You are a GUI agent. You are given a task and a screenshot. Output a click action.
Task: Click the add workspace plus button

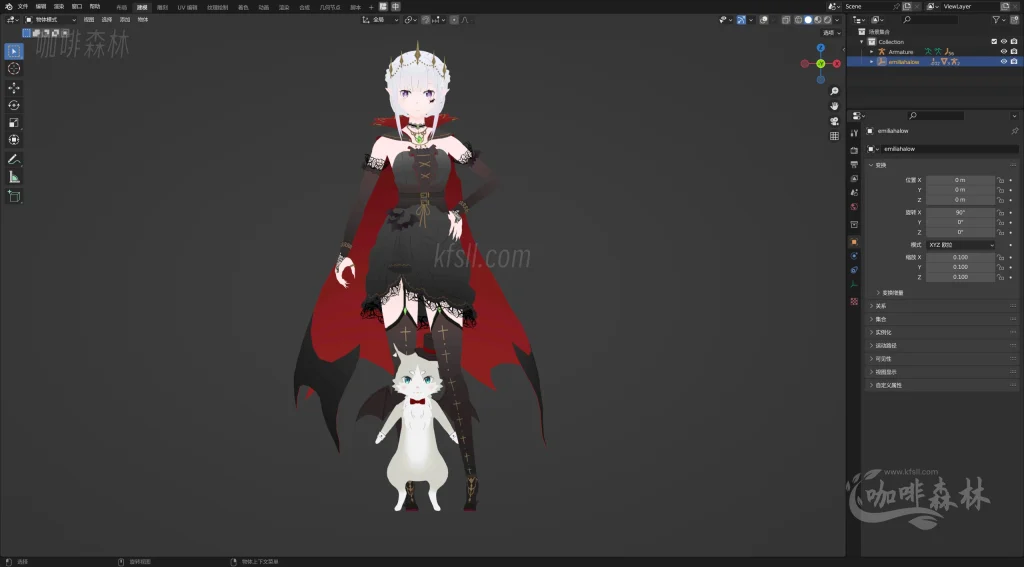(x=371, y=7)
